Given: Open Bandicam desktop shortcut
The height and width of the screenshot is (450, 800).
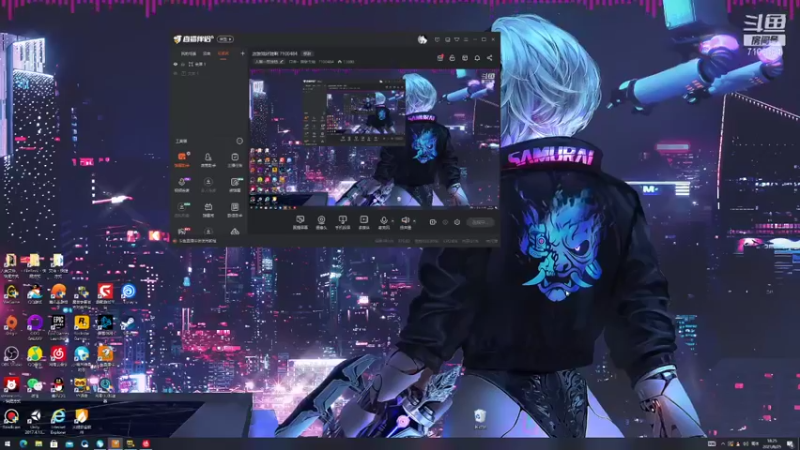Looking at the screenshot, I should coord(11,419).
